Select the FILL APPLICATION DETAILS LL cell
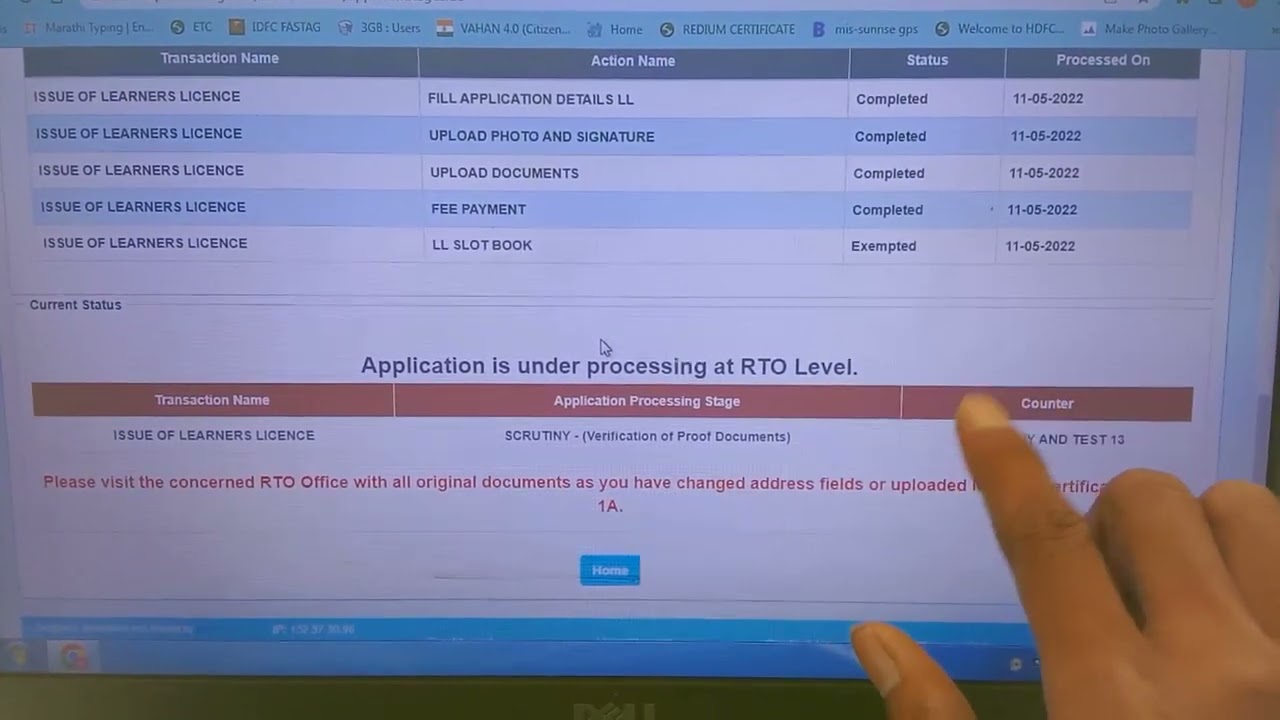1280x720 pixels. click(x=531, y=99)
